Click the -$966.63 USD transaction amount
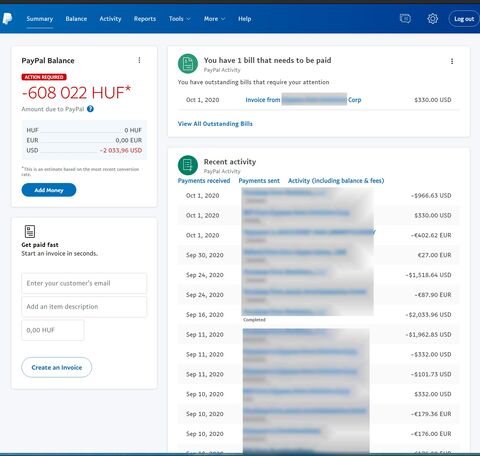480x456 pixels. (x=431, y=195)
